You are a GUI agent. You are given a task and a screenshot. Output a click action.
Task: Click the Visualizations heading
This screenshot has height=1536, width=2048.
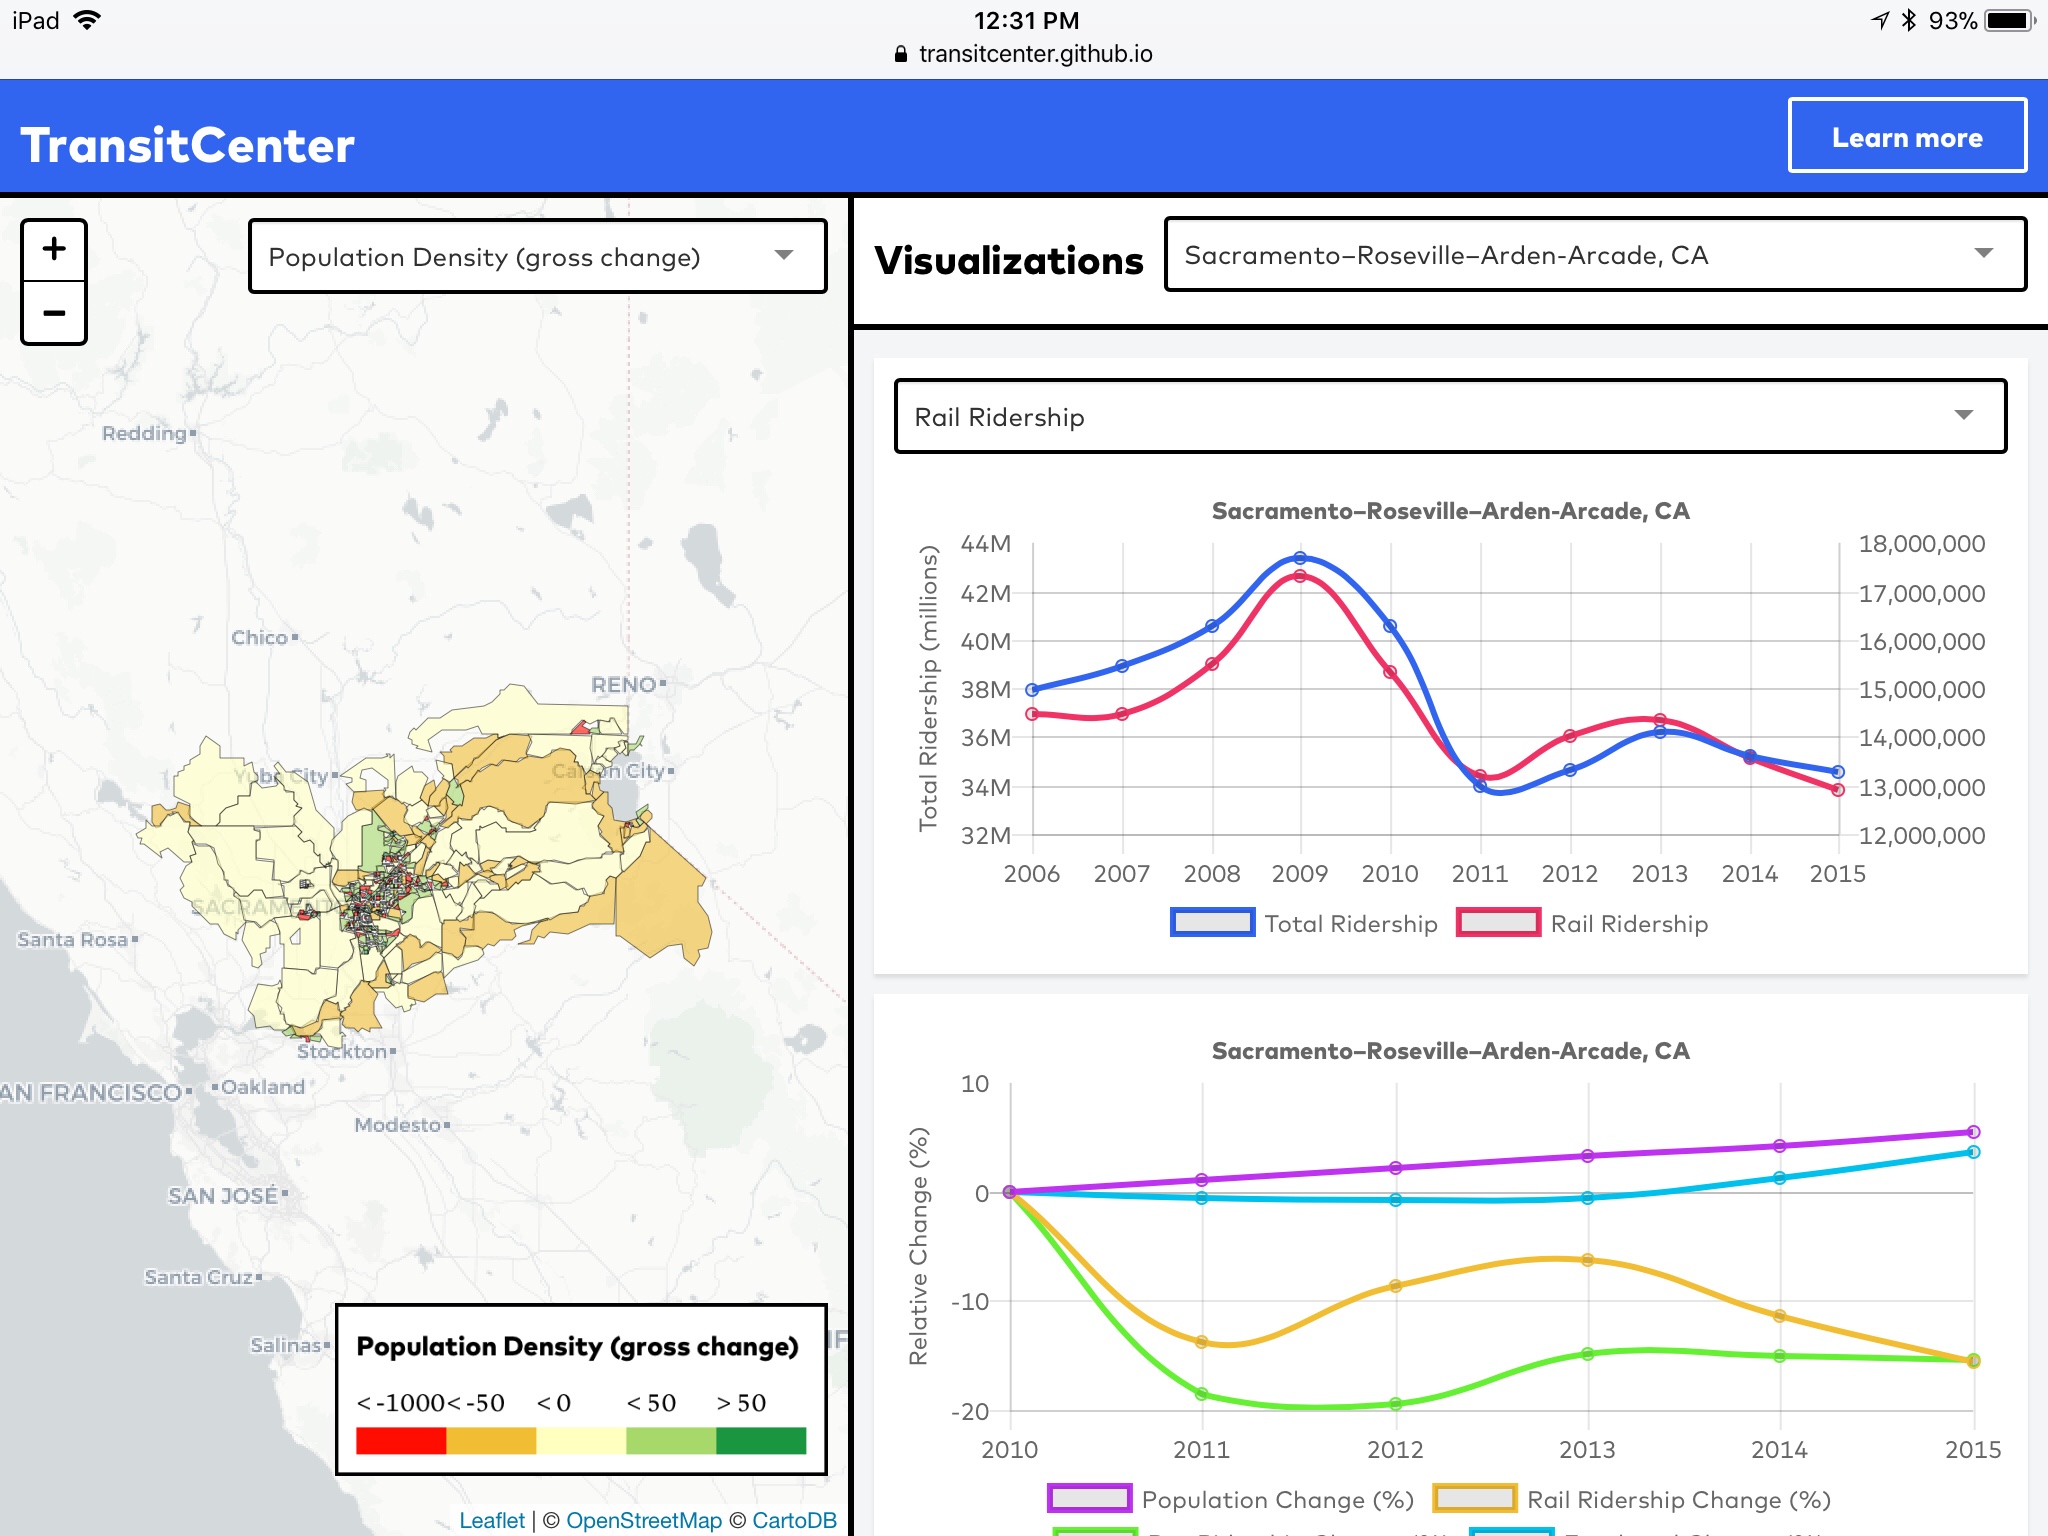click(1010, 260)
